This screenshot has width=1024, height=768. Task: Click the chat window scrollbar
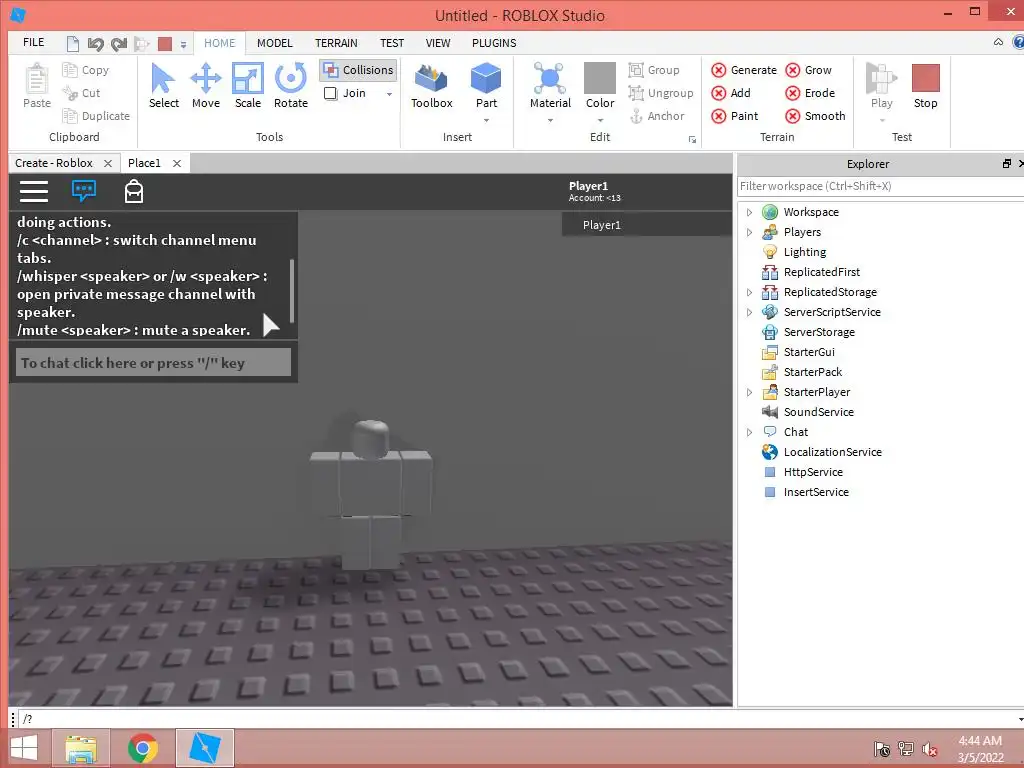pos(292,291)
